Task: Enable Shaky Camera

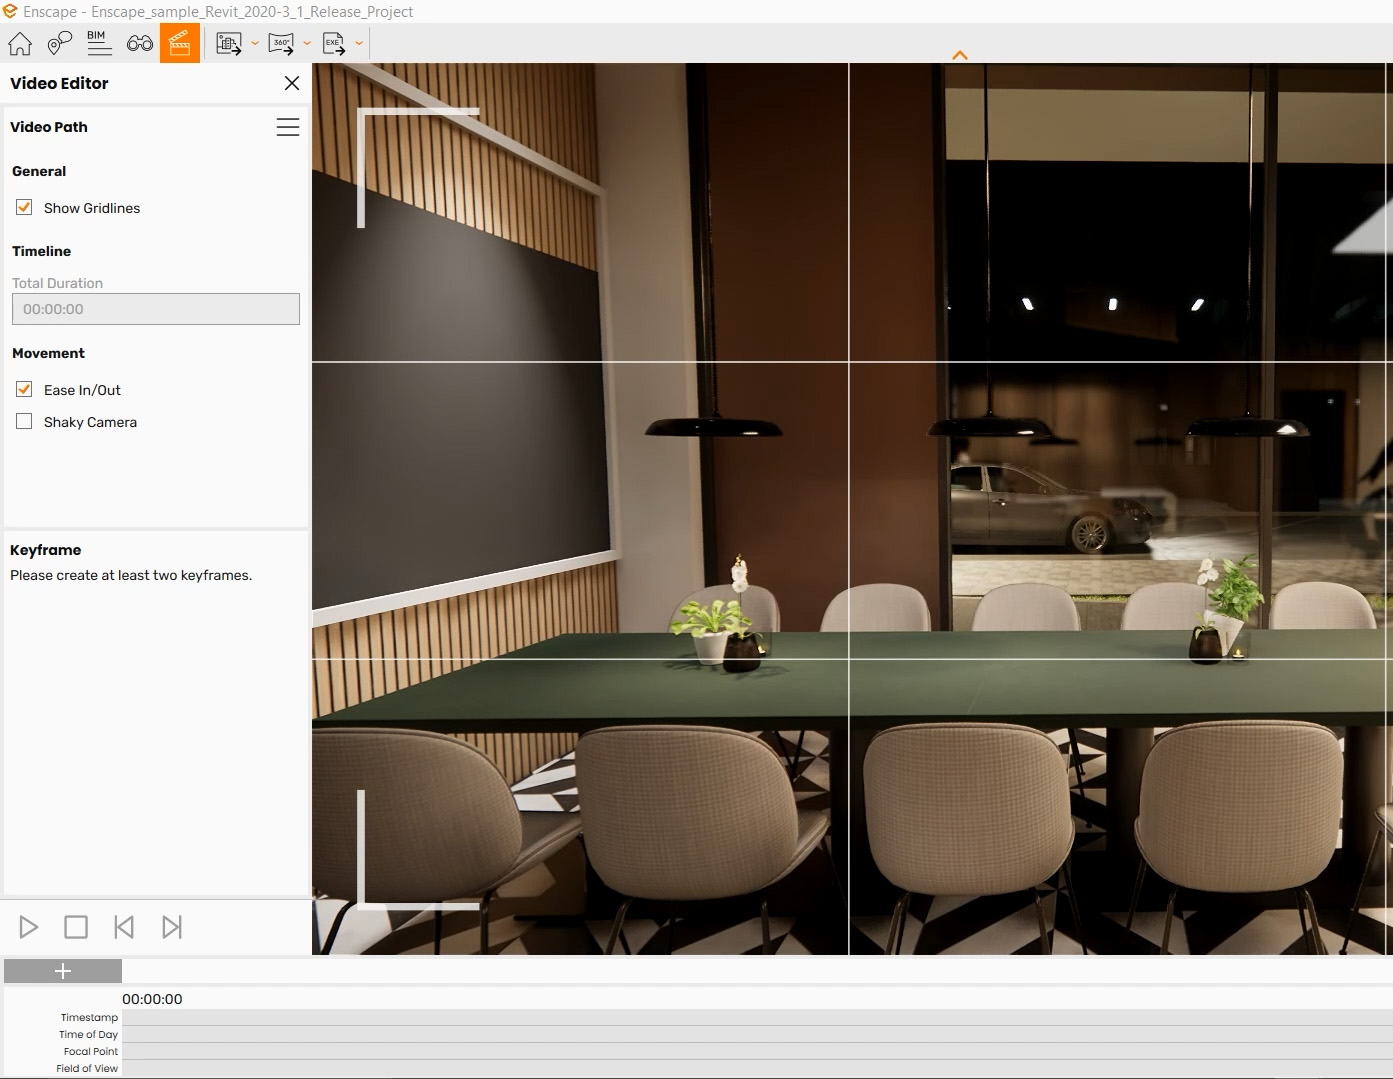Action: click(x=24, y=421)
